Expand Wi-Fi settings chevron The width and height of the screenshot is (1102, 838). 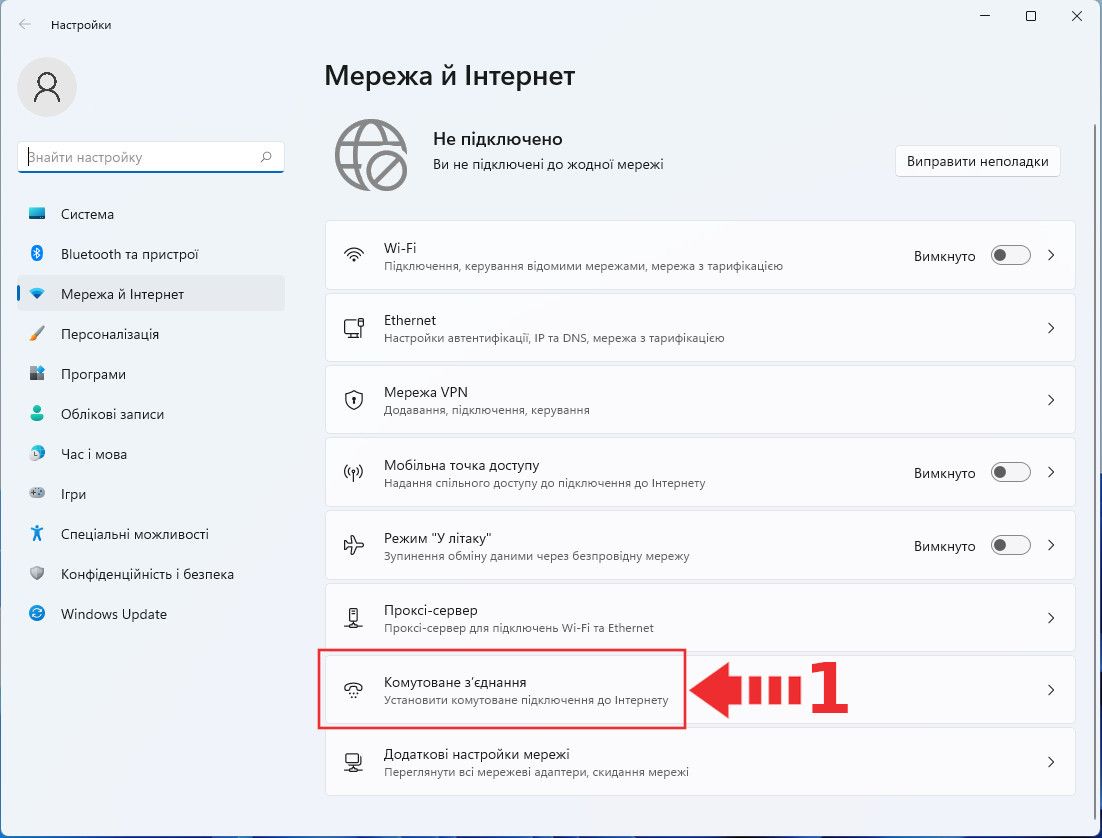point(1051,255)
